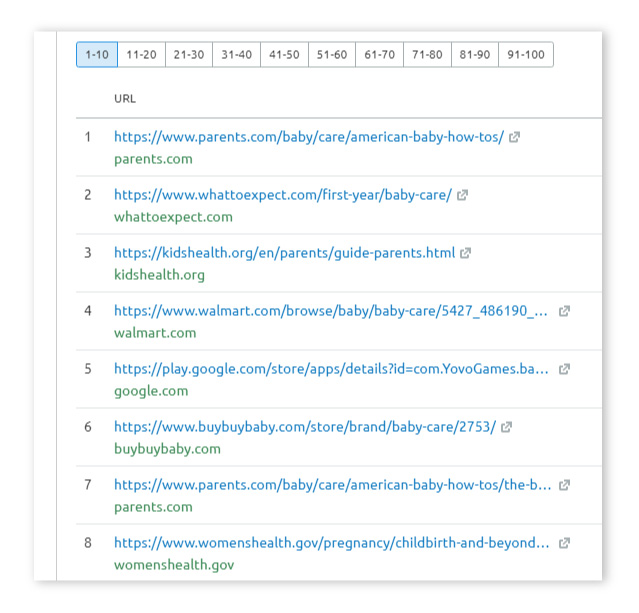Switch to the 91-100 results tab
The width and height of the screenshot is (639, 613).
526,54
